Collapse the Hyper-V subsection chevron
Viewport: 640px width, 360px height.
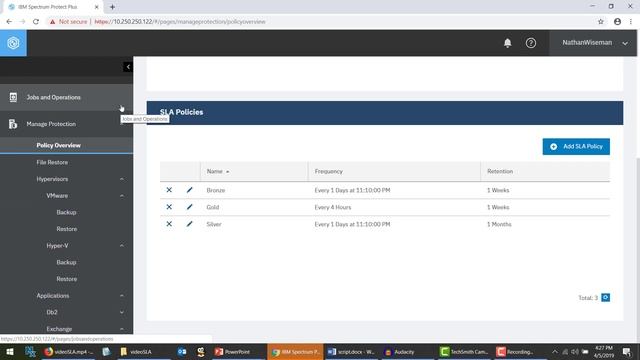pyautogui.click(x=122, y=246)
